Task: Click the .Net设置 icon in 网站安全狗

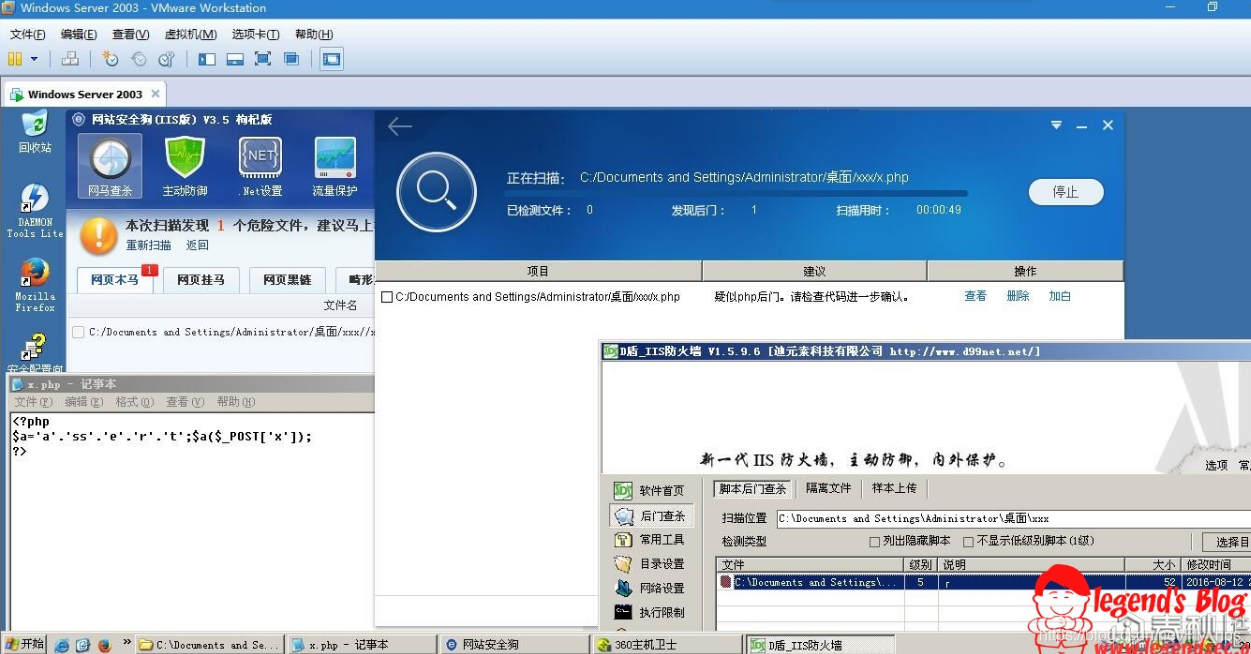Action: (x=261, y=166)
